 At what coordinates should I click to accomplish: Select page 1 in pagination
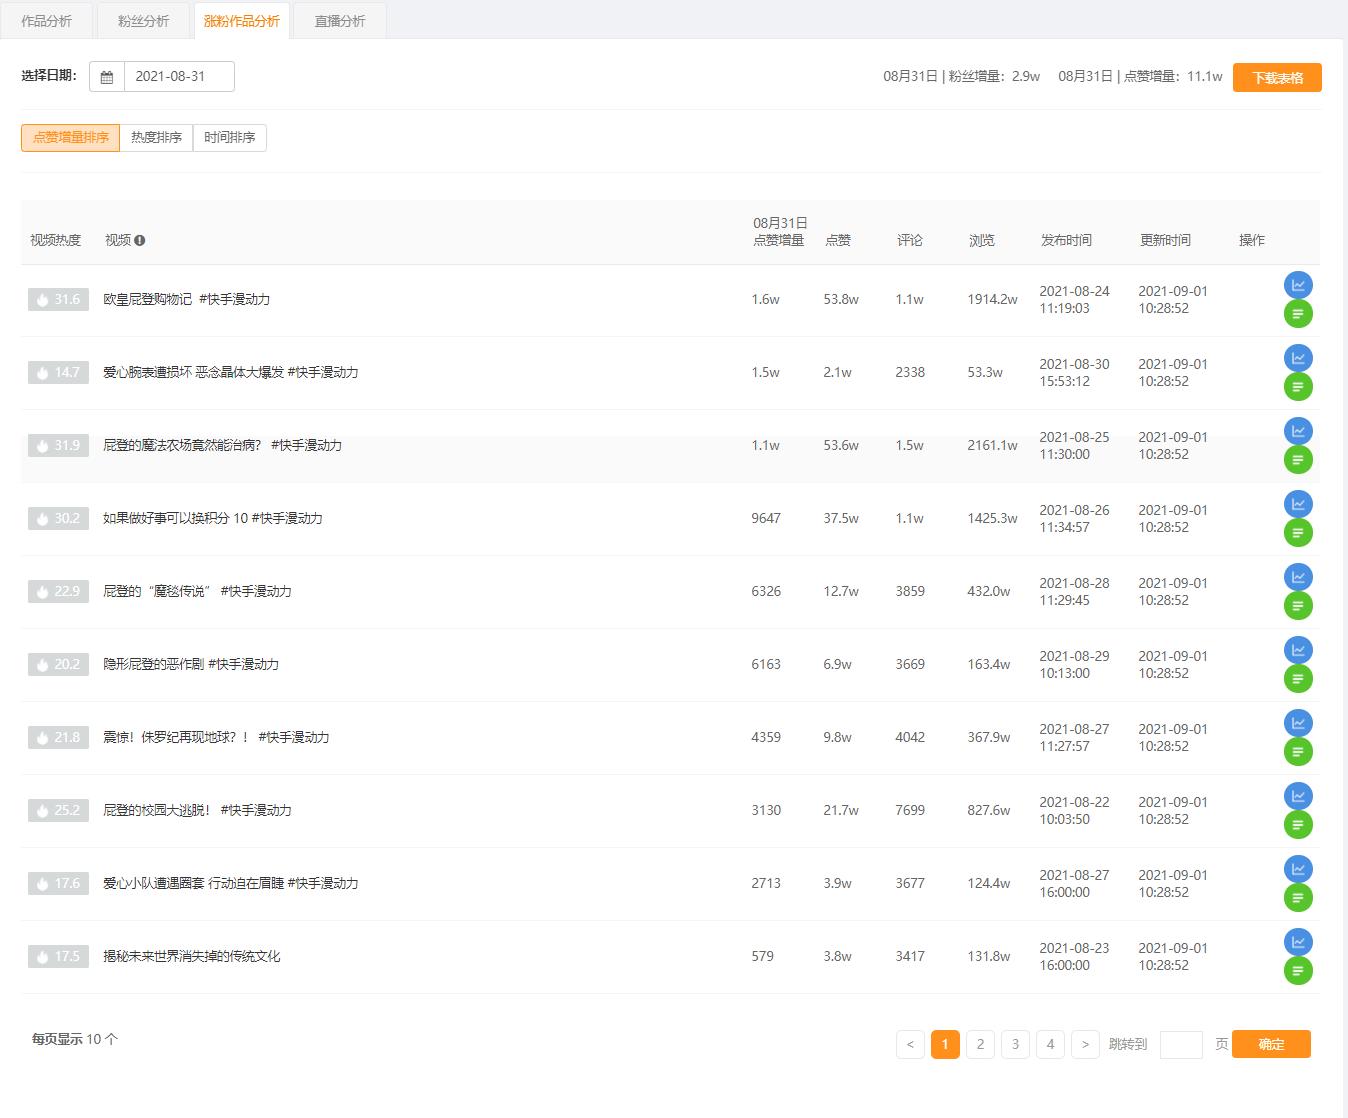click(x=945, y=1044)
